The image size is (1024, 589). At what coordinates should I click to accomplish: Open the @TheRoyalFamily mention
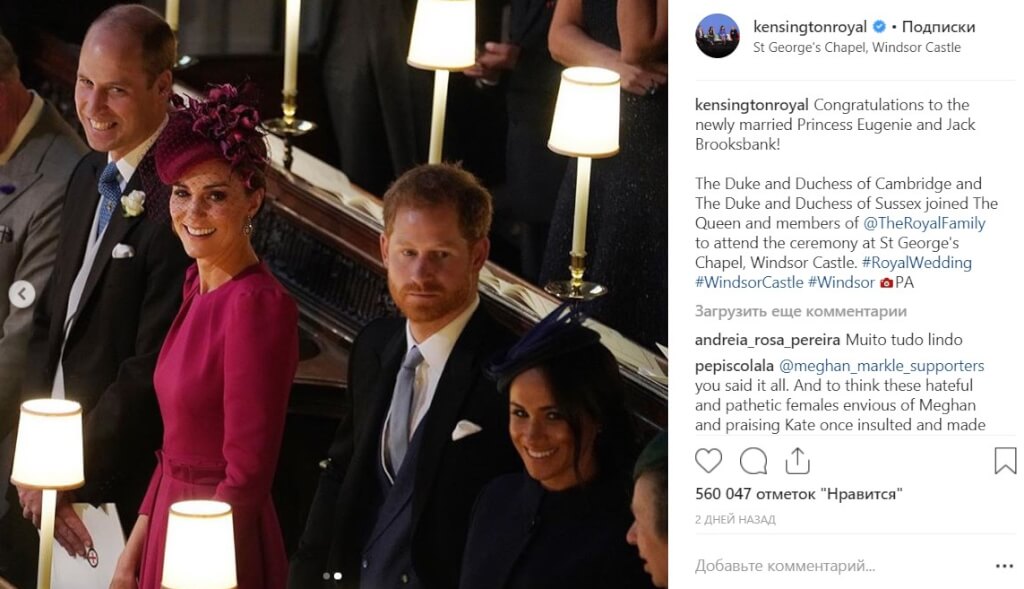924,223
